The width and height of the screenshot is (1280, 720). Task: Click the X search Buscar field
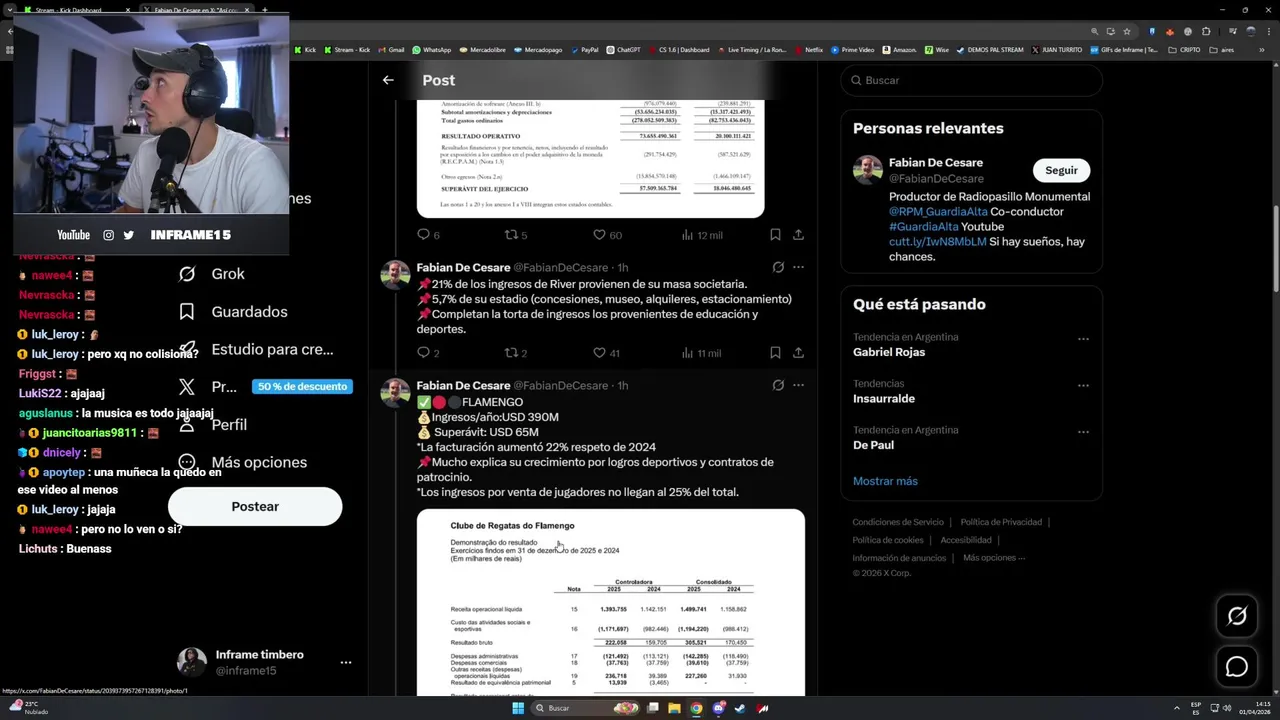click(x=971, y=80)
